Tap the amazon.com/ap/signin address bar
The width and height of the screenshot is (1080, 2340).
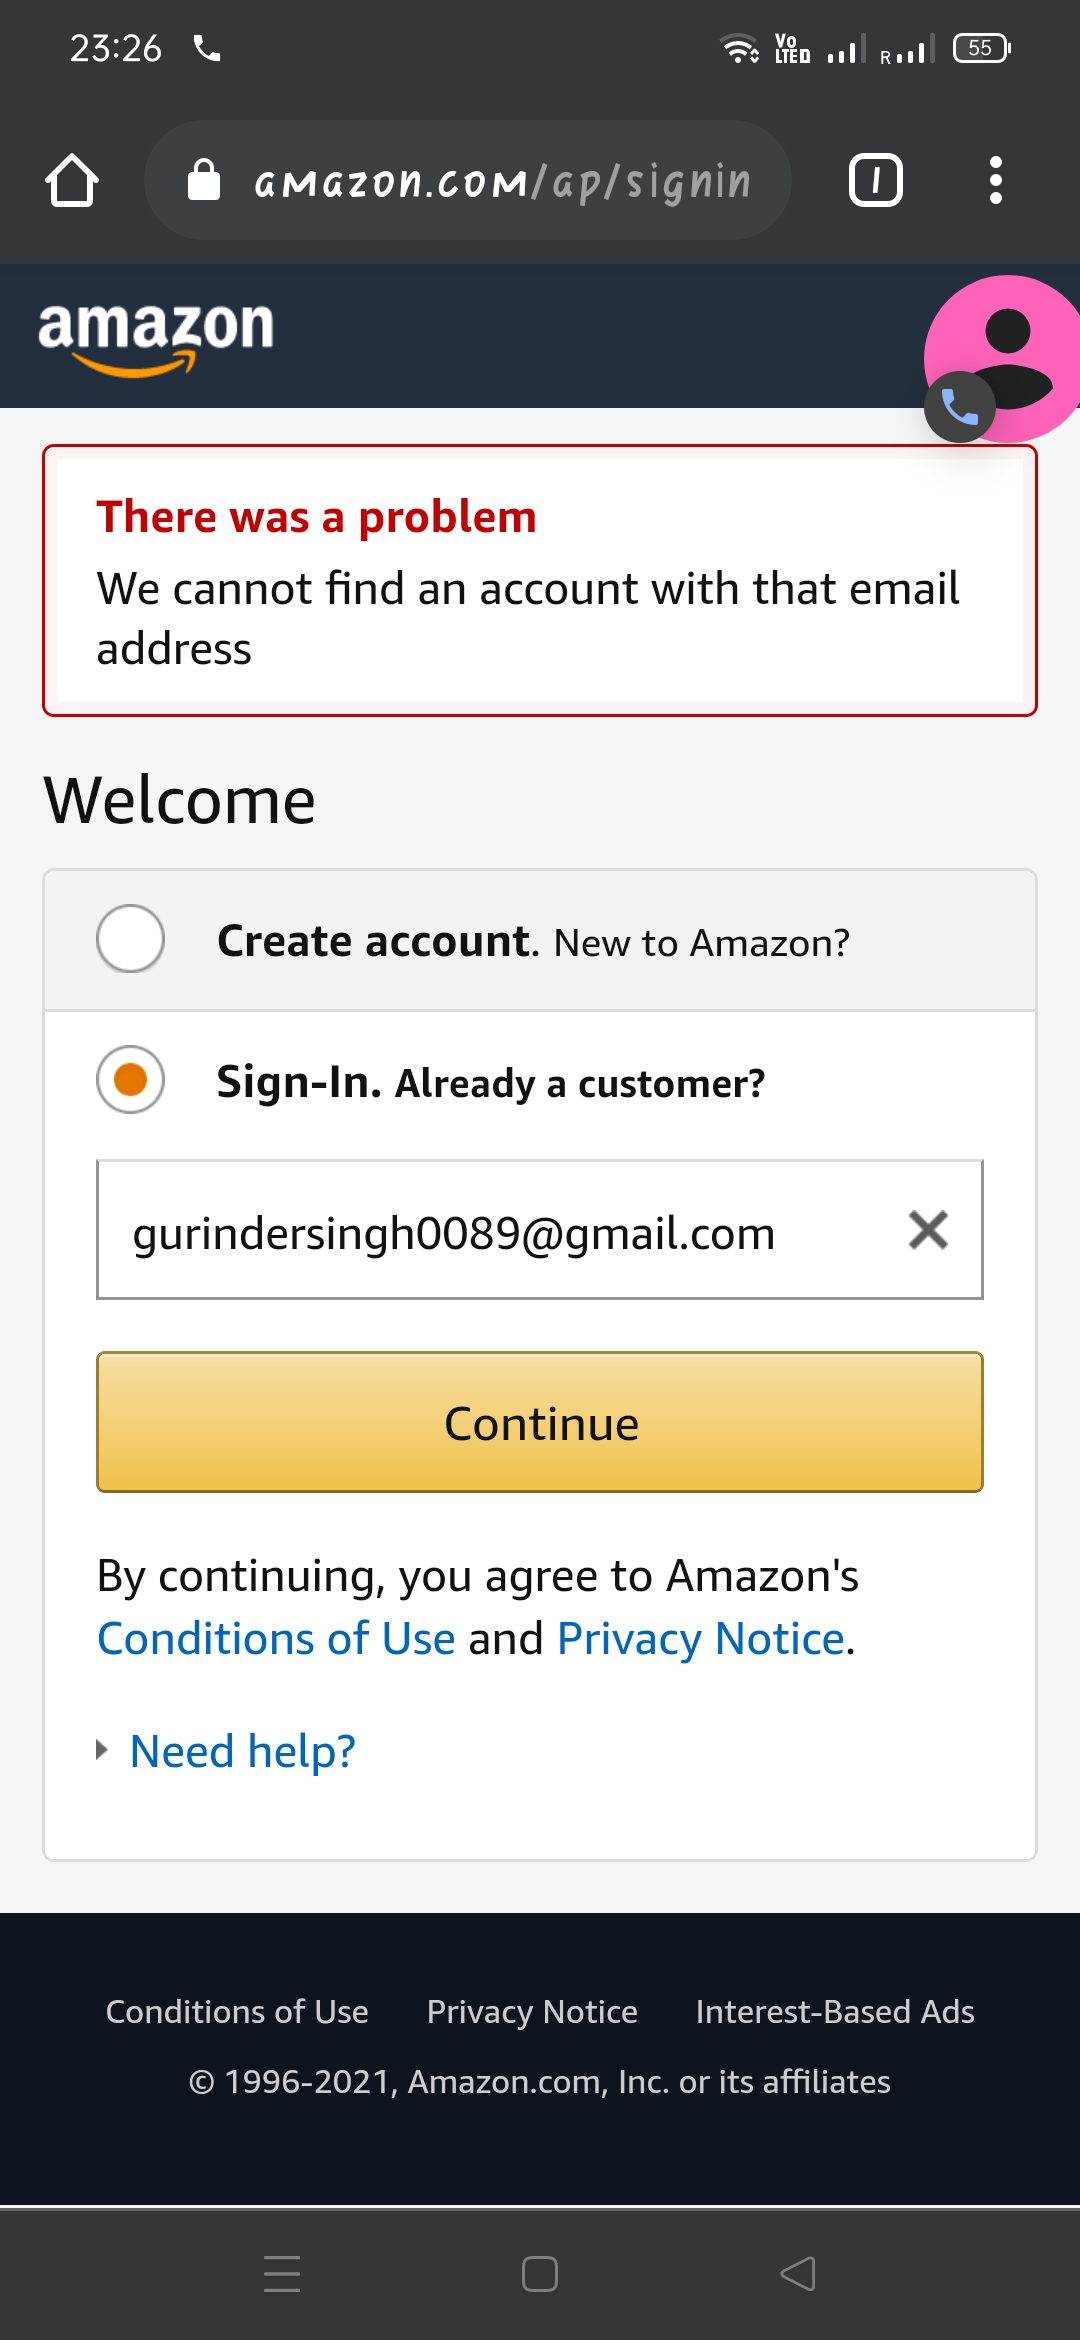500,181
